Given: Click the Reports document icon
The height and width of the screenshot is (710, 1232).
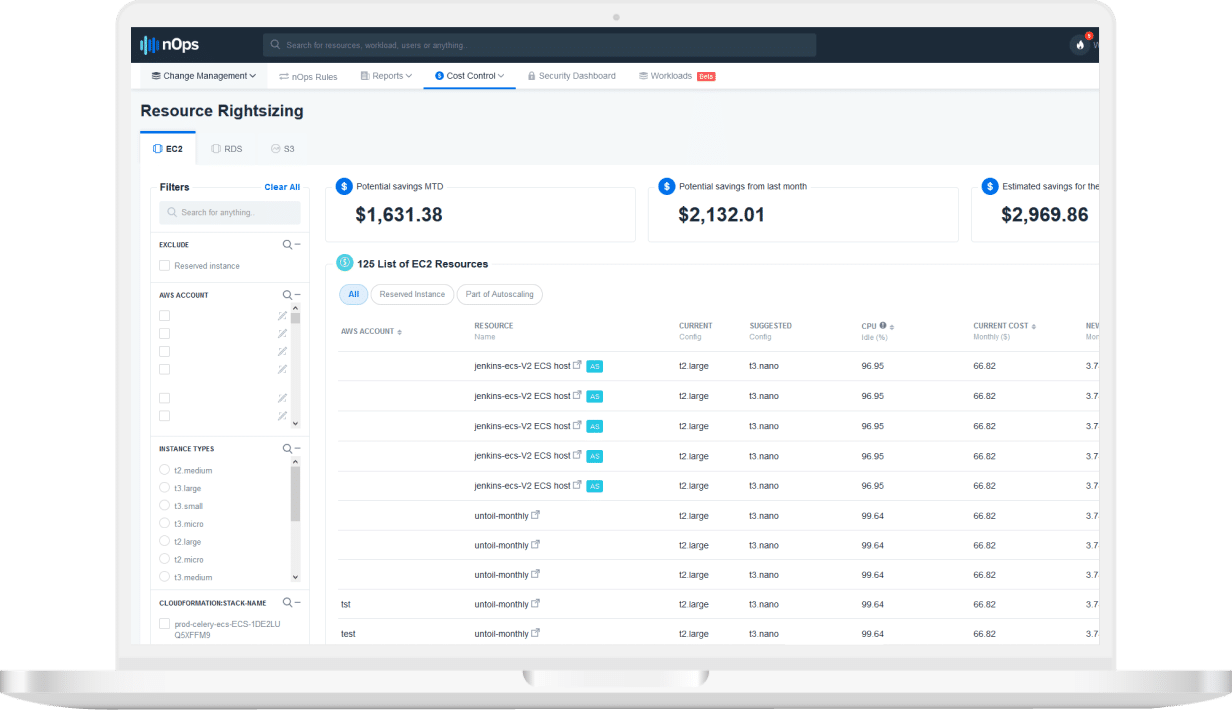Looking at the screenshot, I should click(365, 76).
